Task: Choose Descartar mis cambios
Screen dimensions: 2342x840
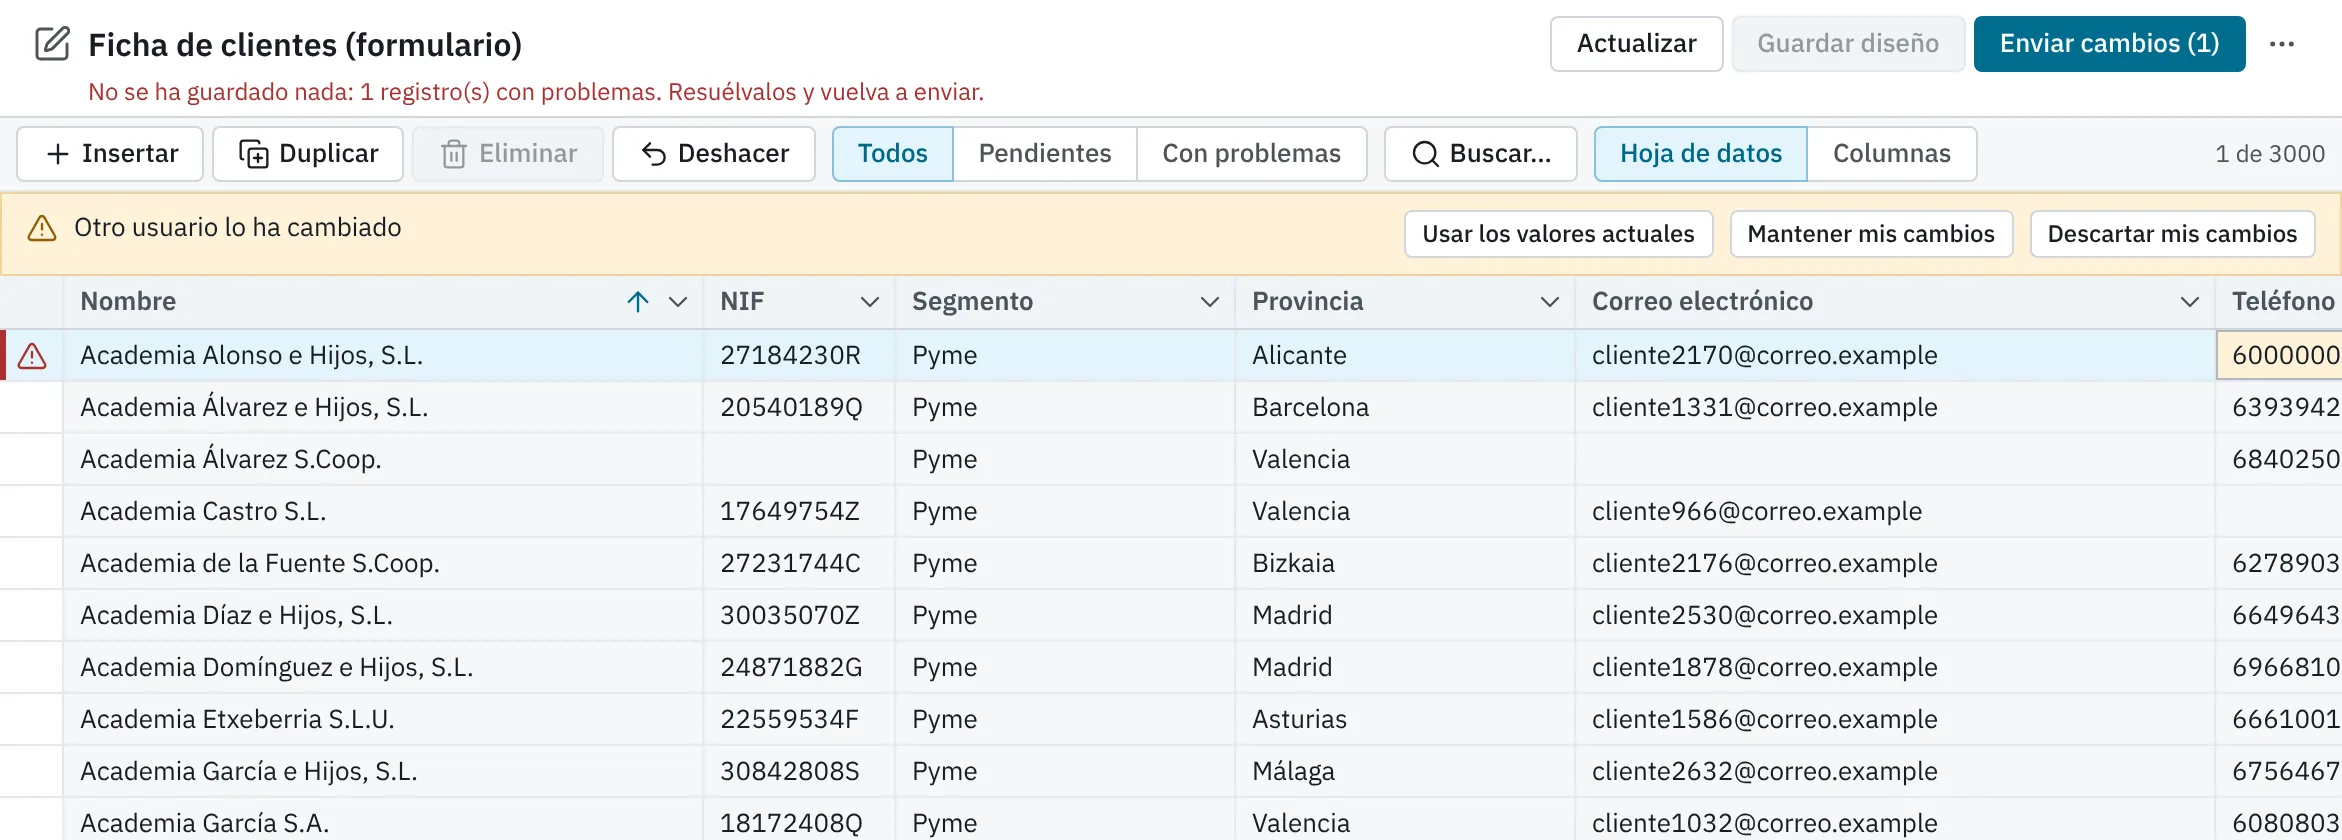Action: pos(2172,234)
